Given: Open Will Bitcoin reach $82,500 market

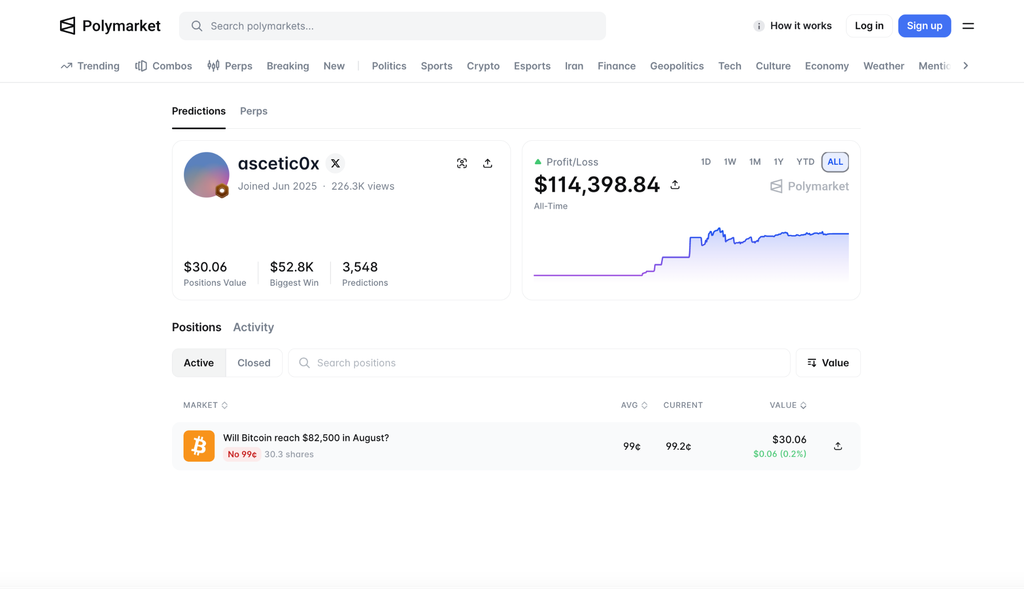Looking at the screenshot, I should coord(306,438).
